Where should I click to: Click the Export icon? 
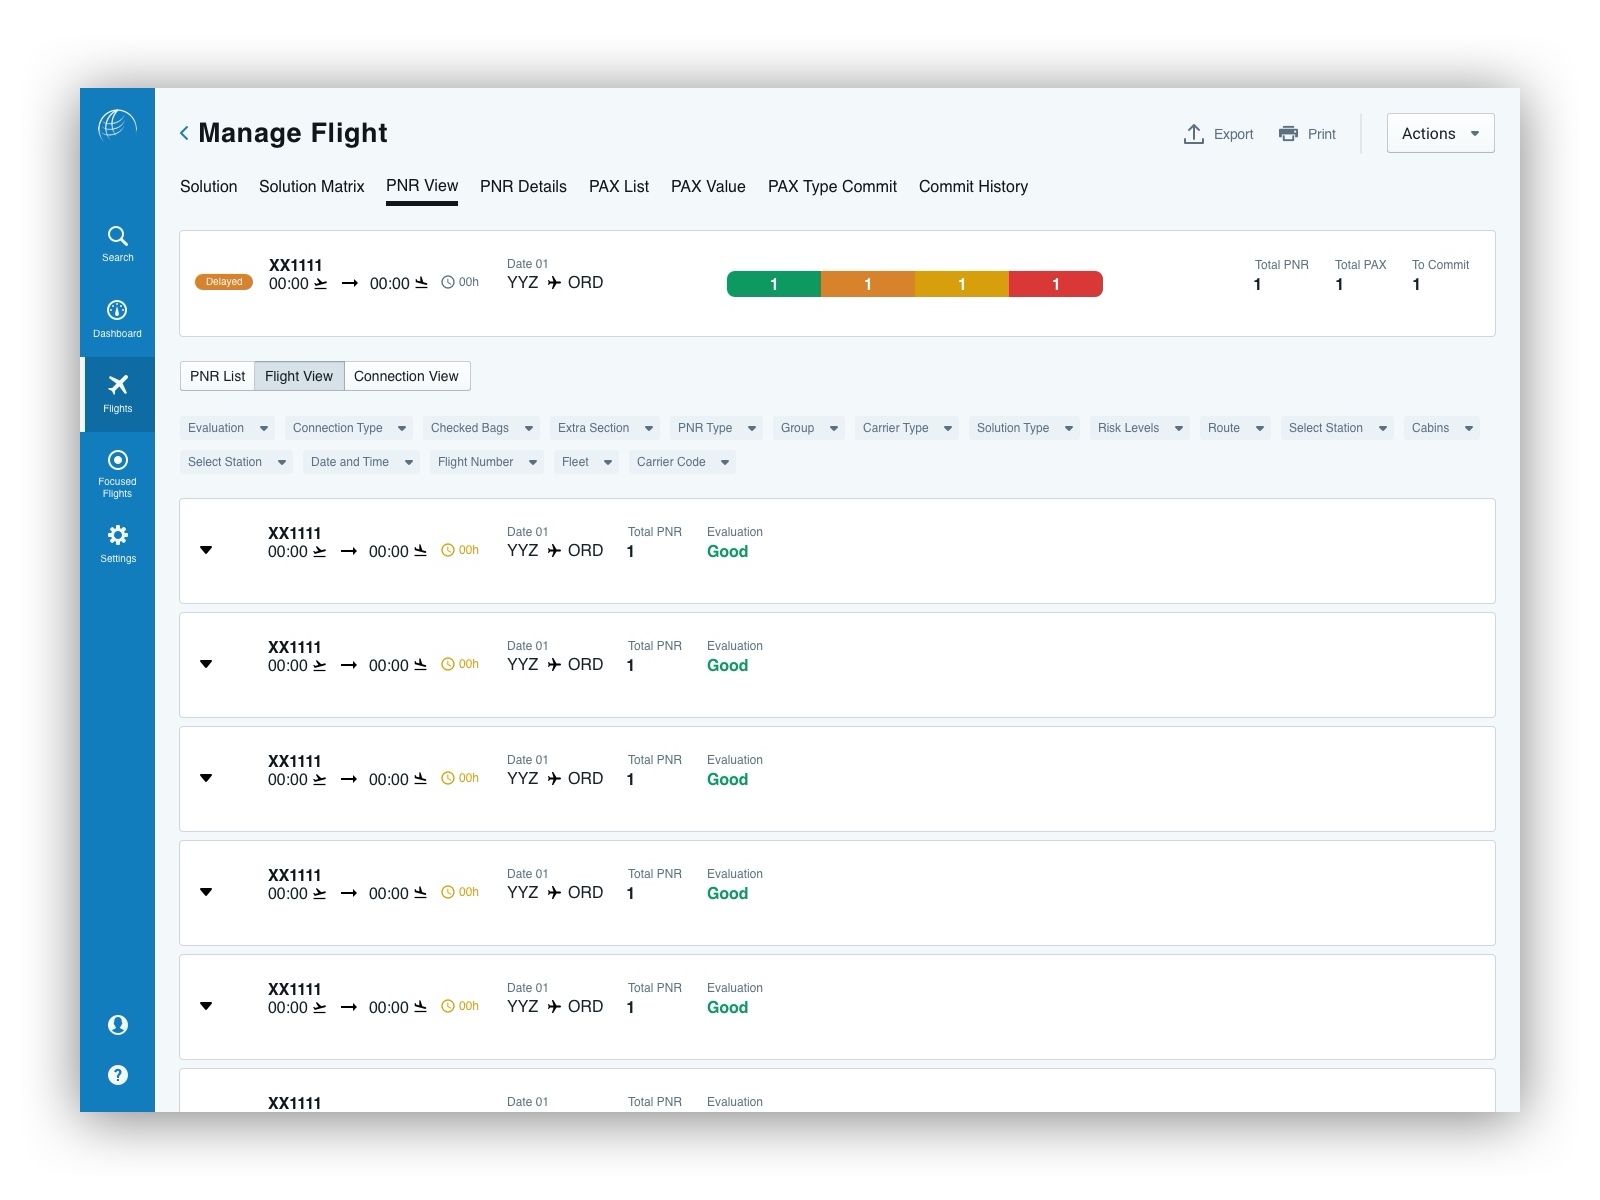[1194, 133]
